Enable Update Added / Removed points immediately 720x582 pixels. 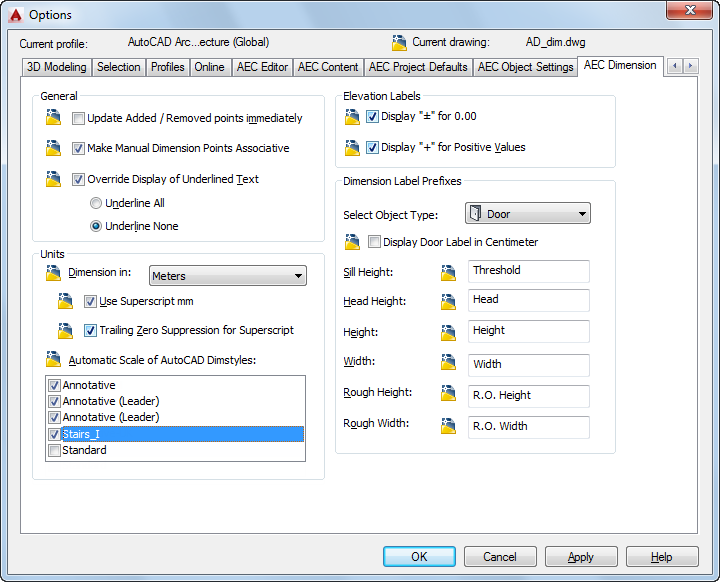[x=78, y=119]
